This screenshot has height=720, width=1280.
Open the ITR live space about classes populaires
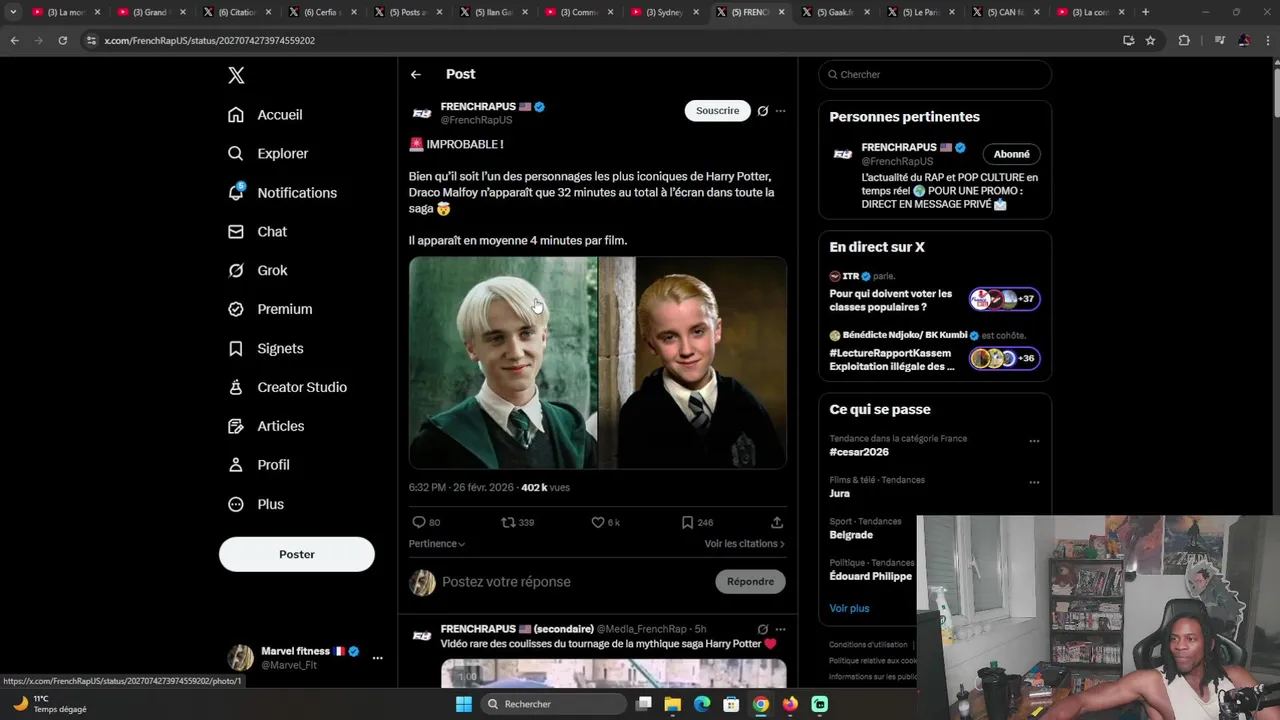pyautogui.click(x=935, y=293)
